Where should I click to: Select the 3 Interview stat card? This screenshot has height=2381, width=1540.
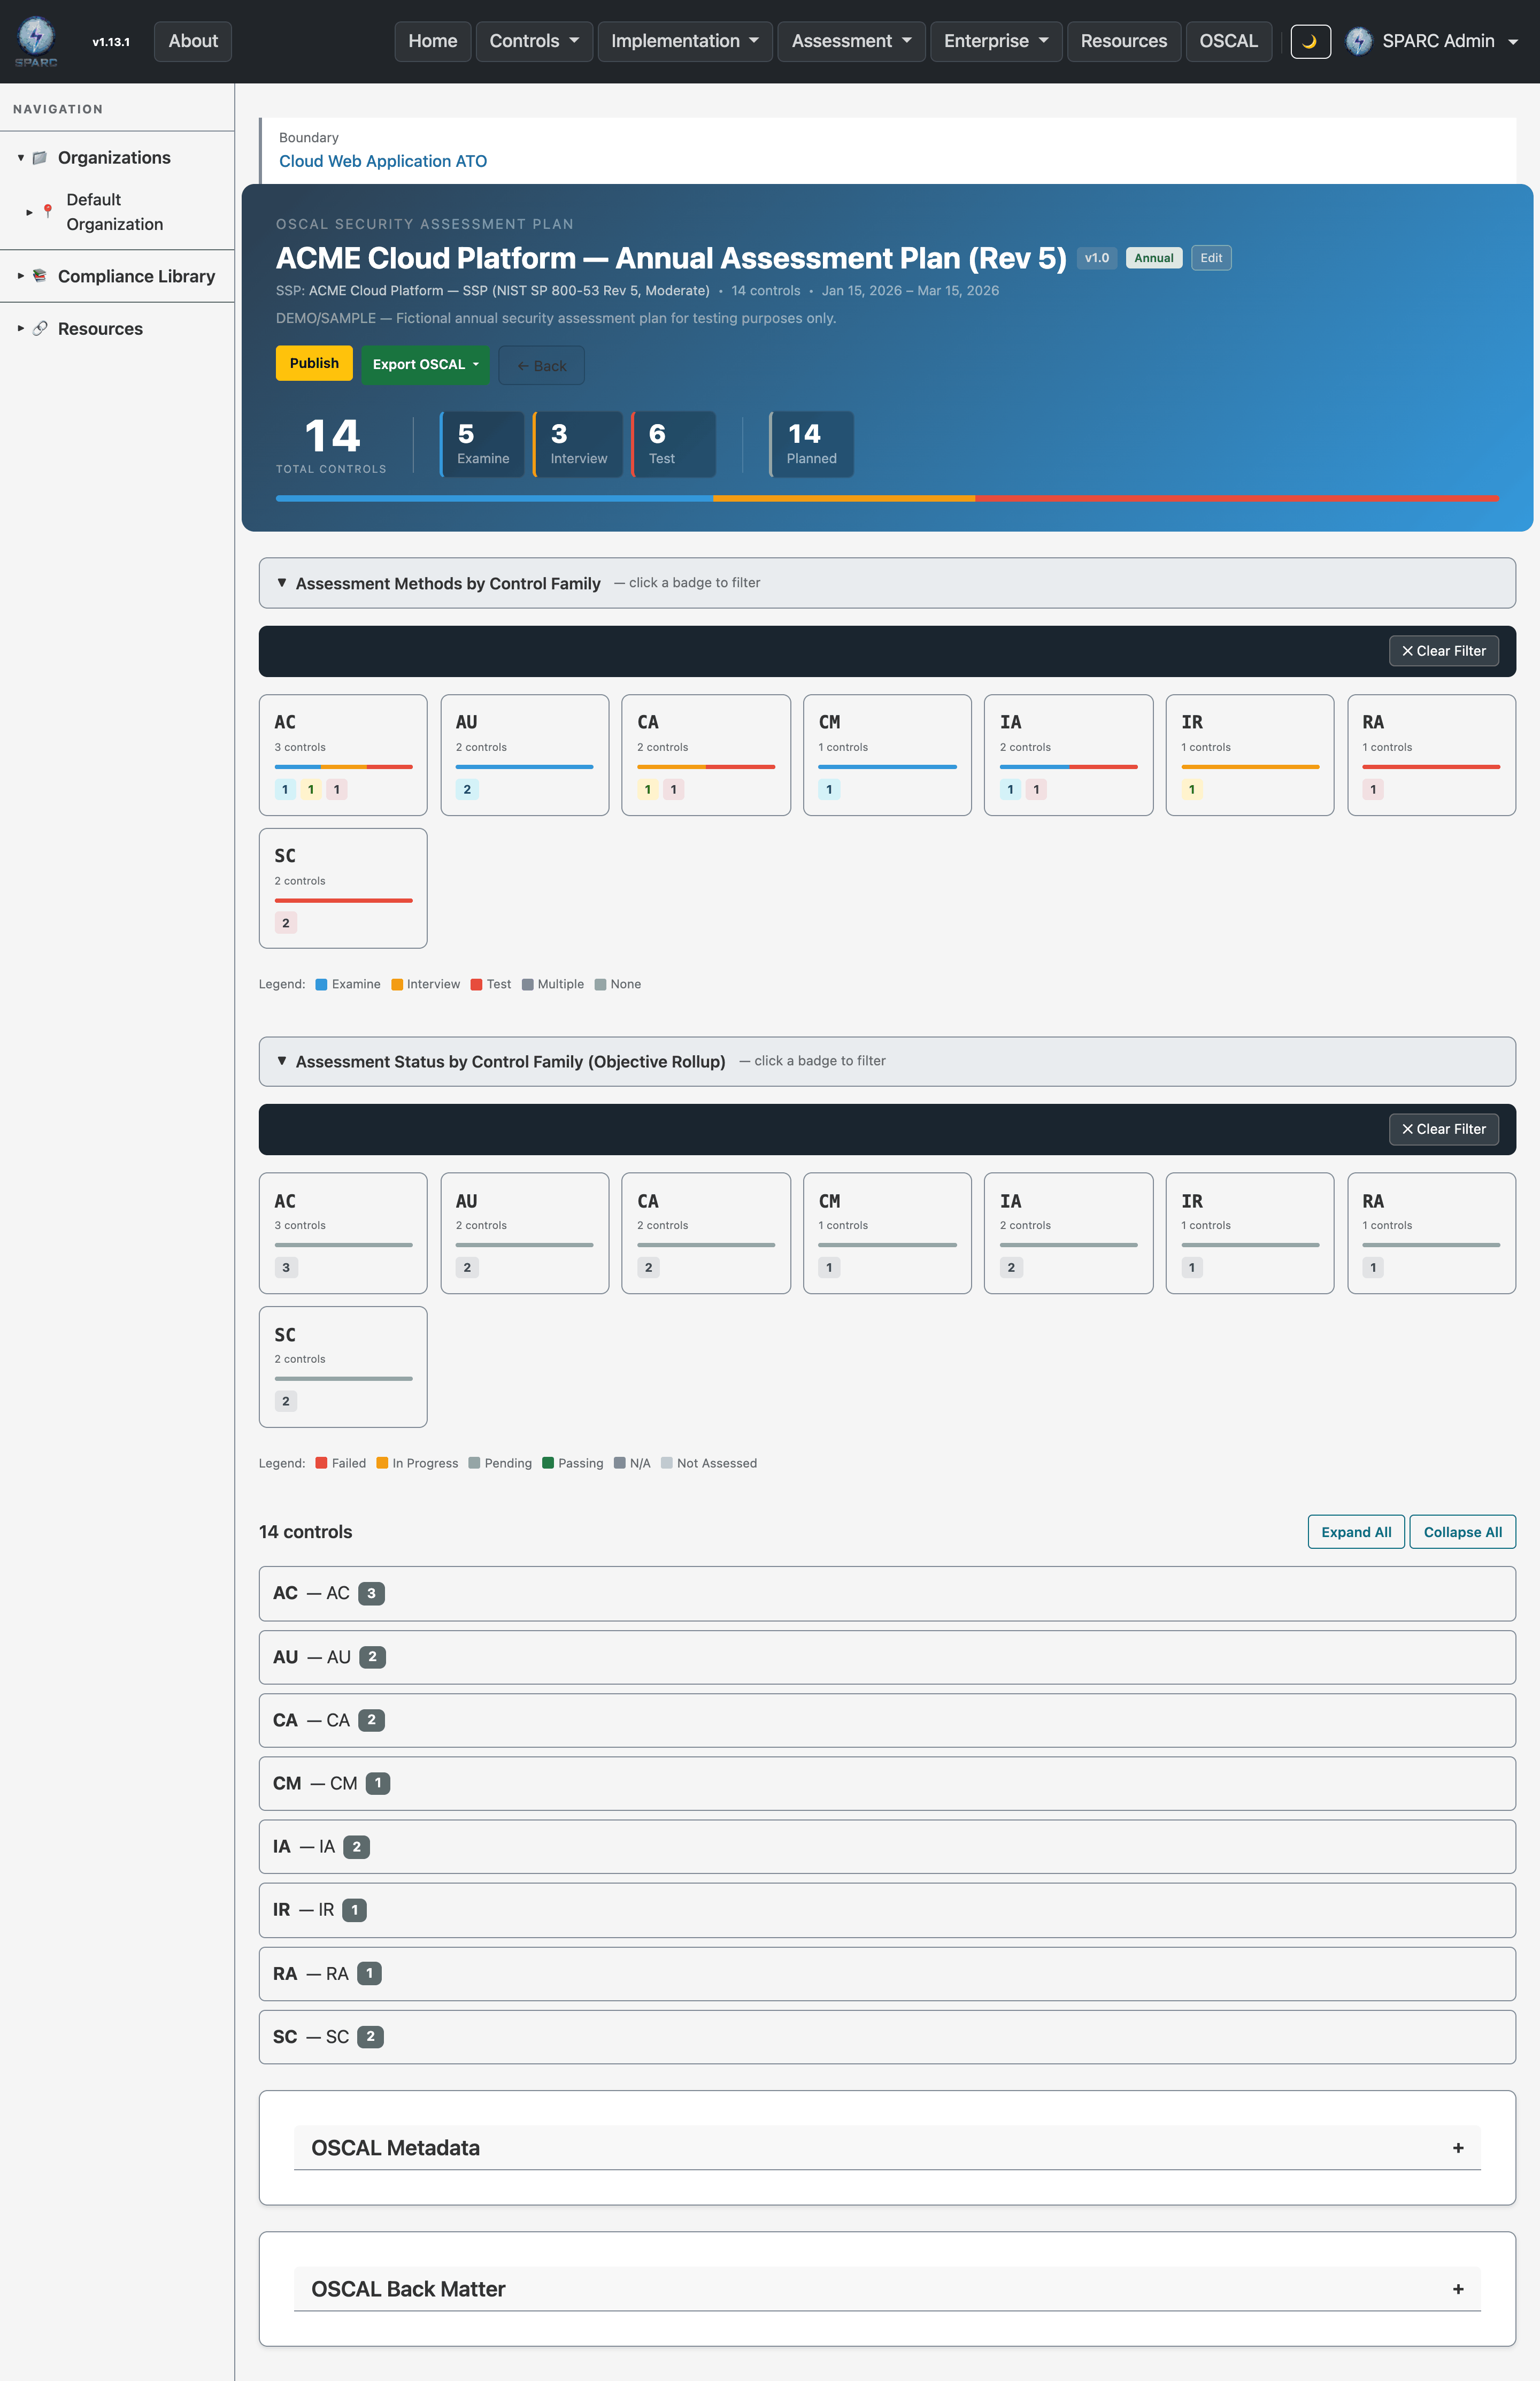[x=578, y=444]
